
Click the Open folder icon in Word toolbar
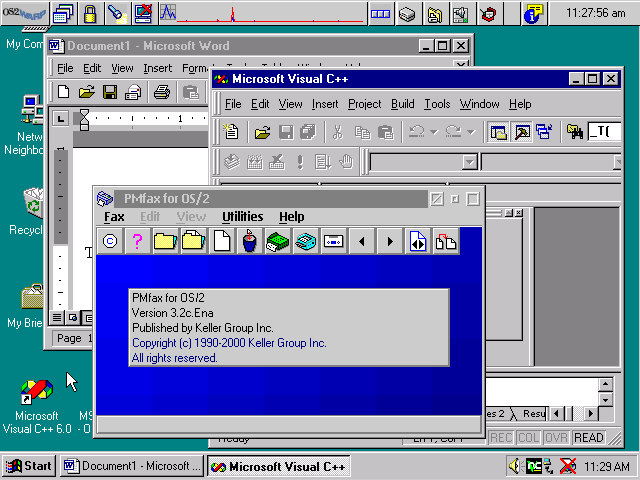point(87,92)
